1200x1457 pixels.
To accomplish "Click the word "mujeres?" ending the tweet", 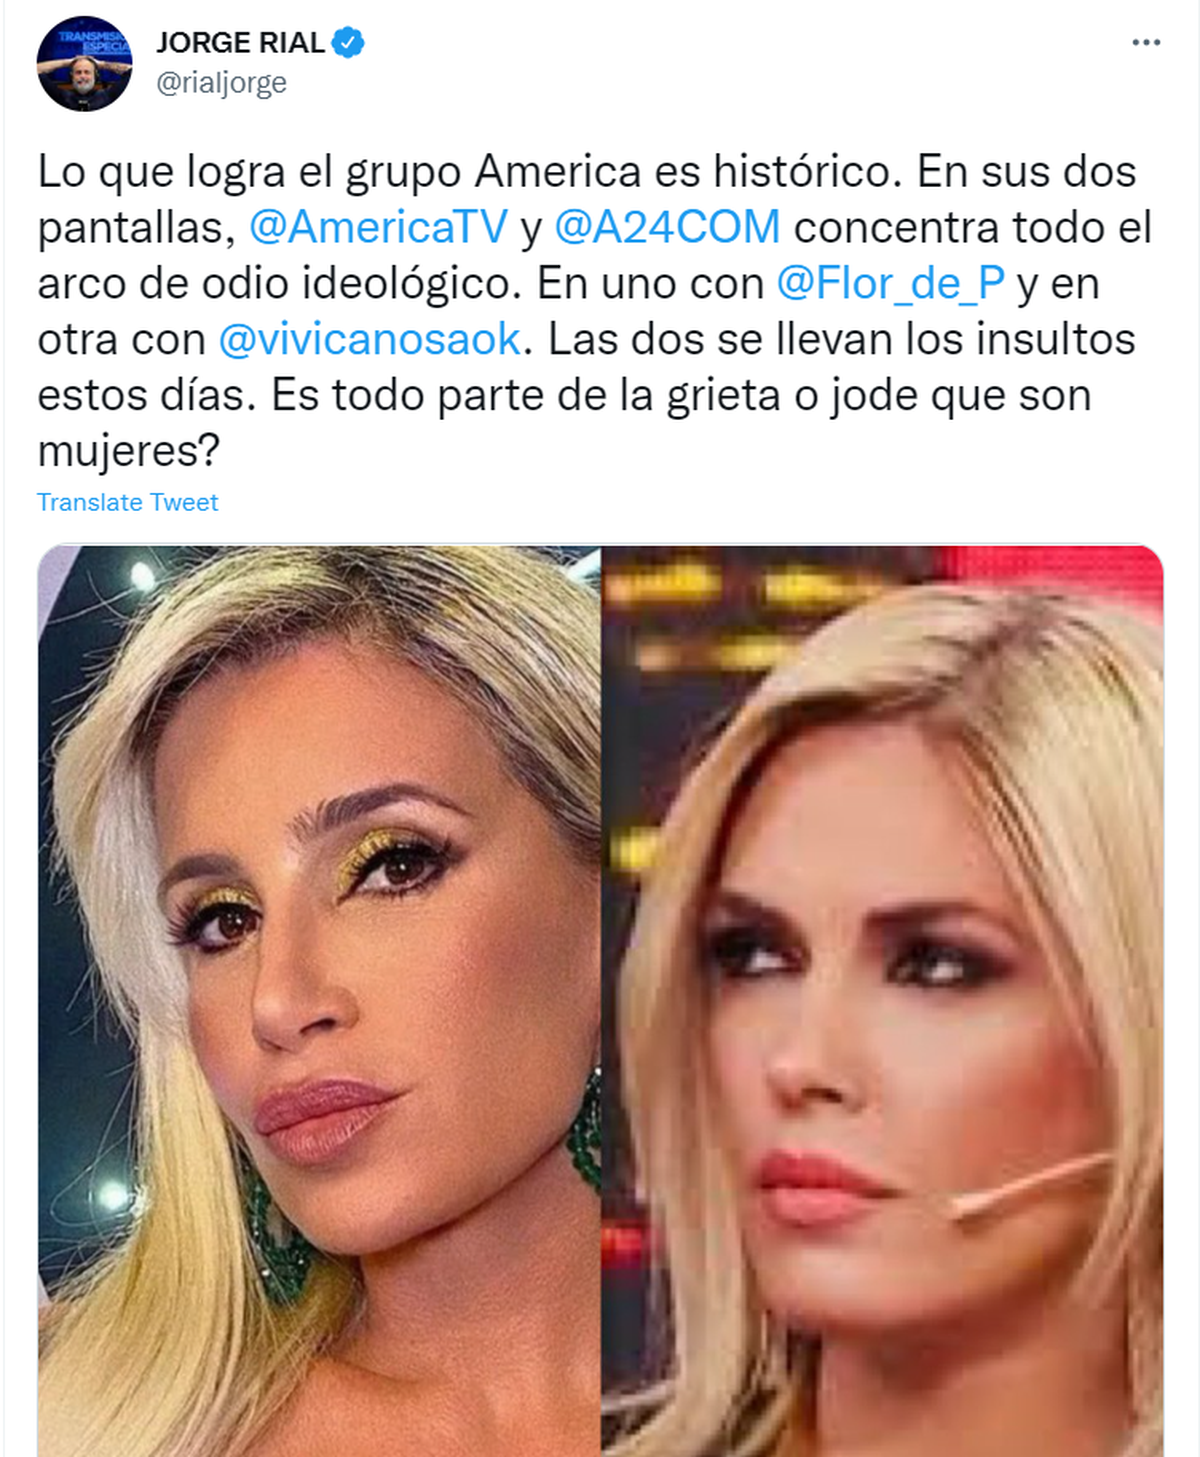I will click(128, 451).
